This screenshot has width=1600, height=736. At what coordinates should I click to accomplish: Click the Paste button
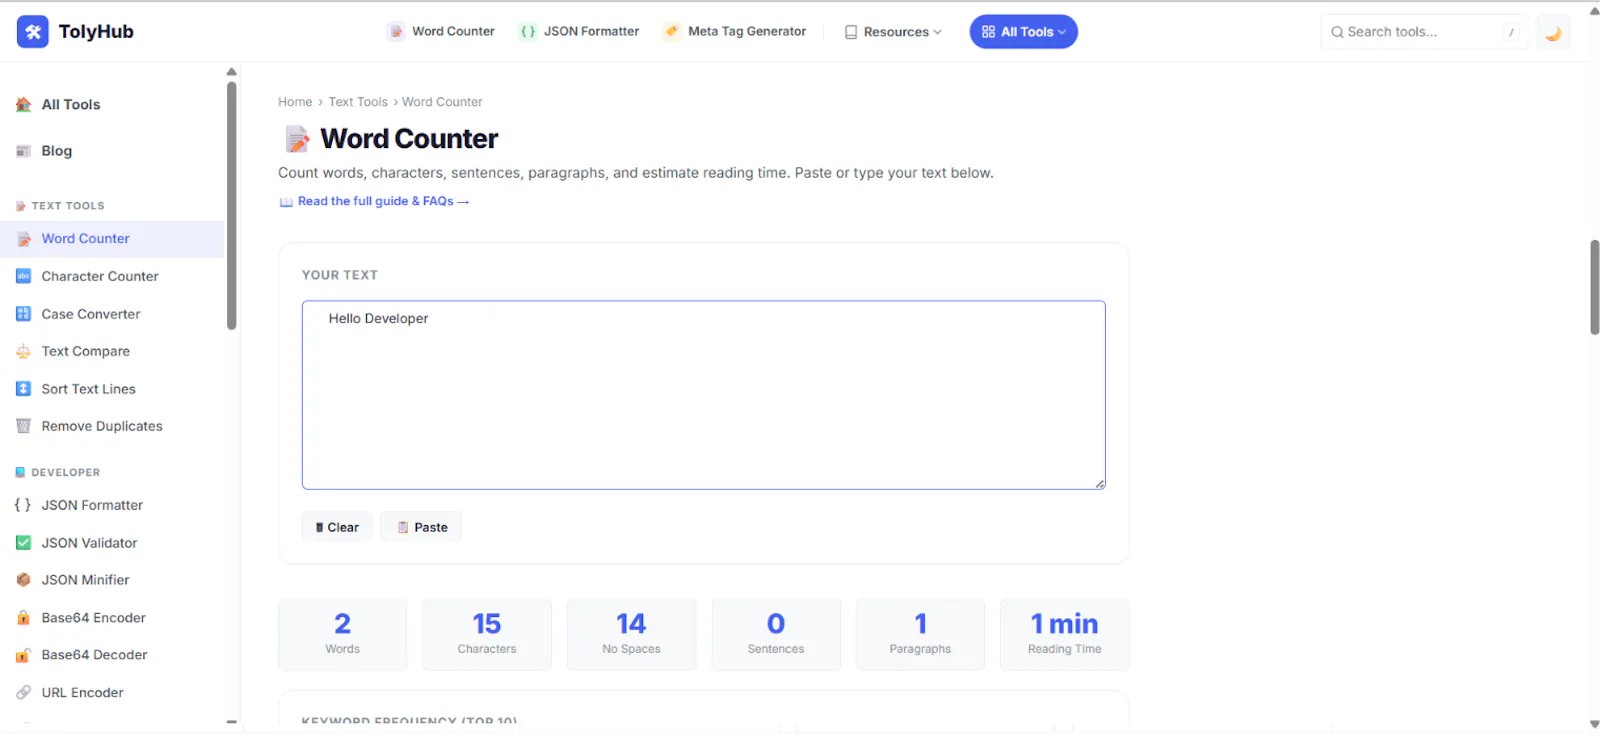[x=421, y=527]
